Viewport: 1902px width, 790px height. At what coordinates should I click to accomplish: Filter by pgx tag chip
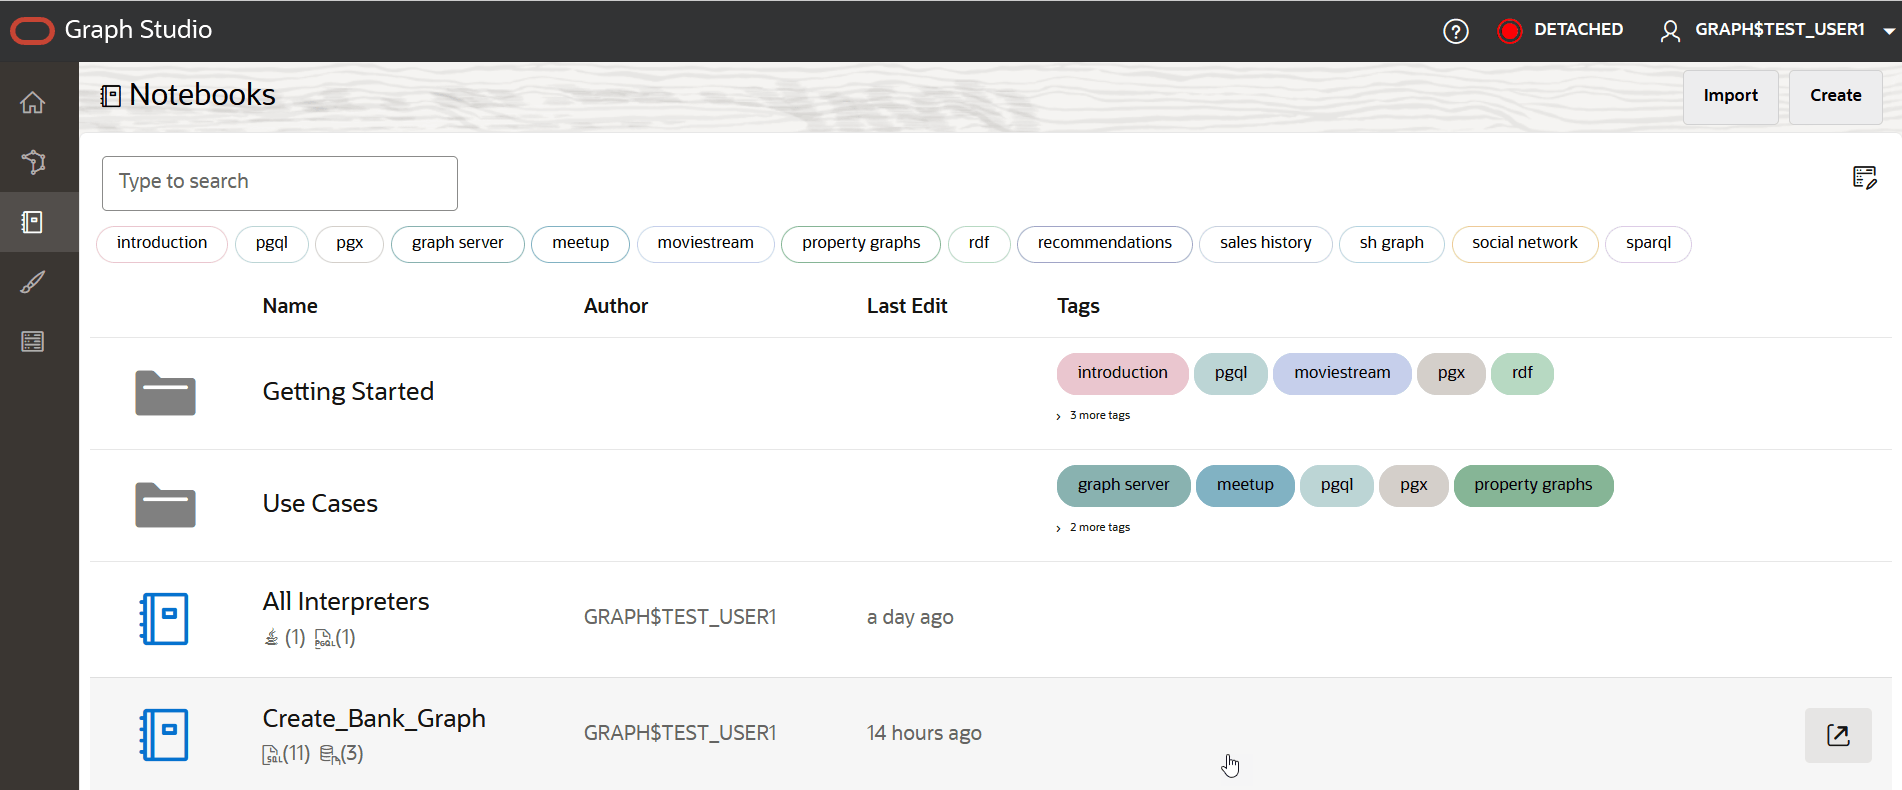pyautogui.click(x=349, y=243)
